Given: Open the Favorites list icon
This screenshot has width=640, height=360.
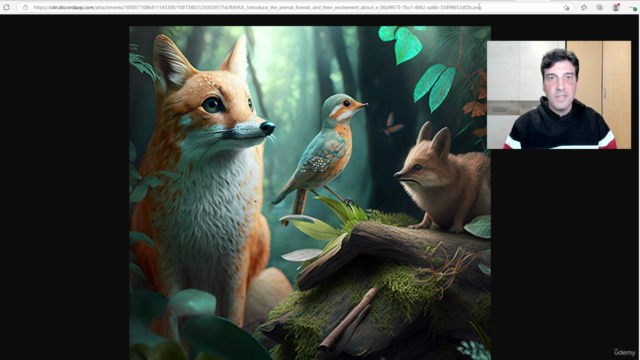Looking at the screenshot, I should (584, 7).
